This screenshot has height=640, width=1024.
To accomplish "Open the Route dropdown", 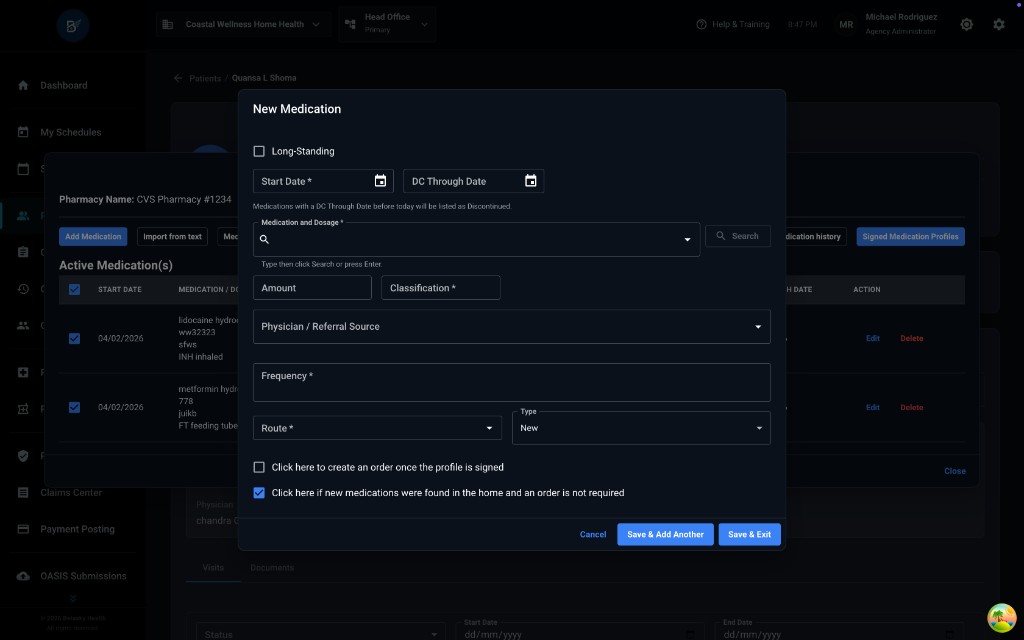I will point(377,428).
